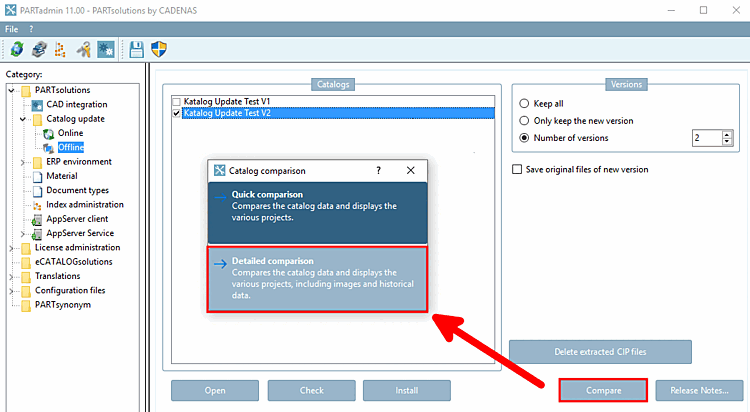This screenshot has height=412, width=750.
Task: Expand the AppServer Service node
Action: [x=22, y=234]
